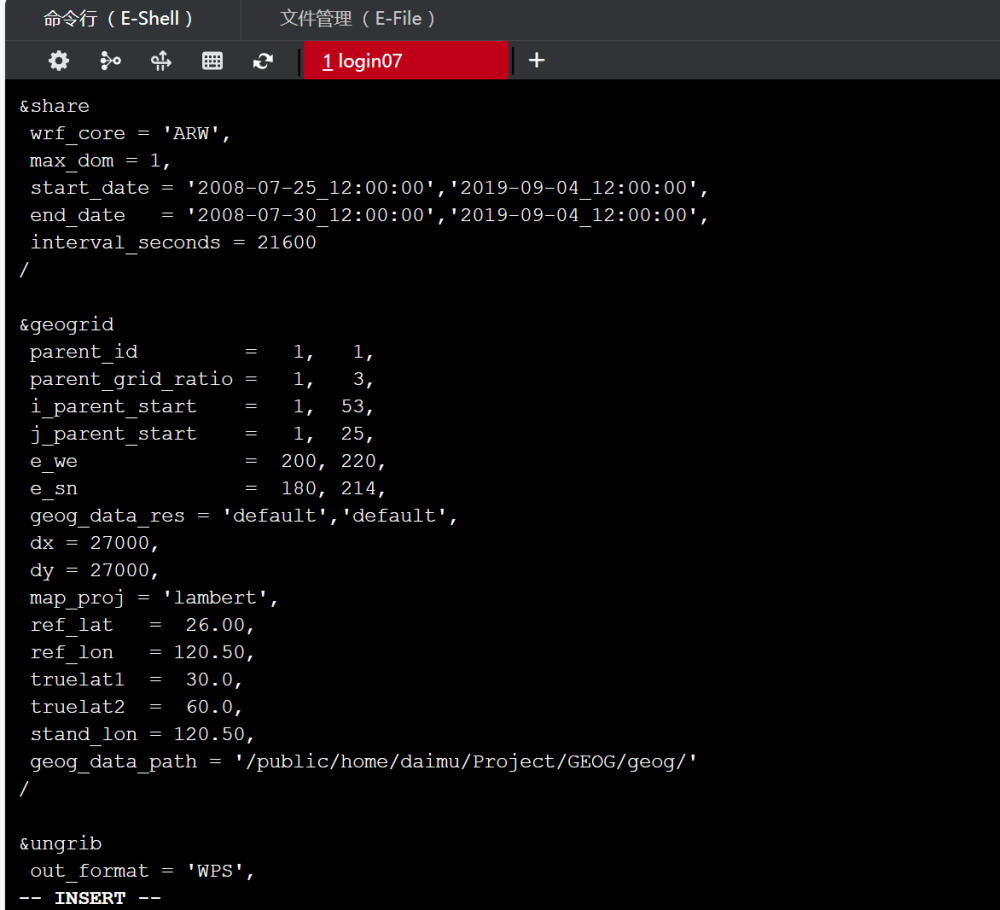Click the multi-direction arrows toolbar icon
This screenshot has width=1000, height=910.
pos(161,61)
